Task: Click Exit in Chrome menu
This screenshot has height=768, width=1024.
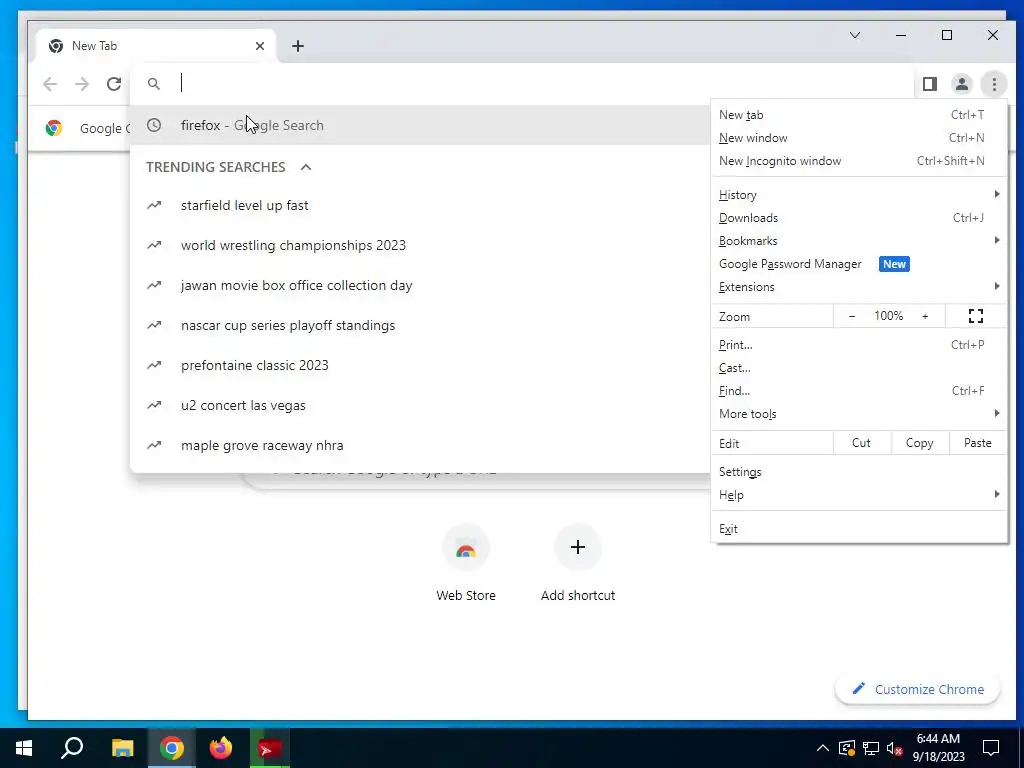Action: pos(859,529)
